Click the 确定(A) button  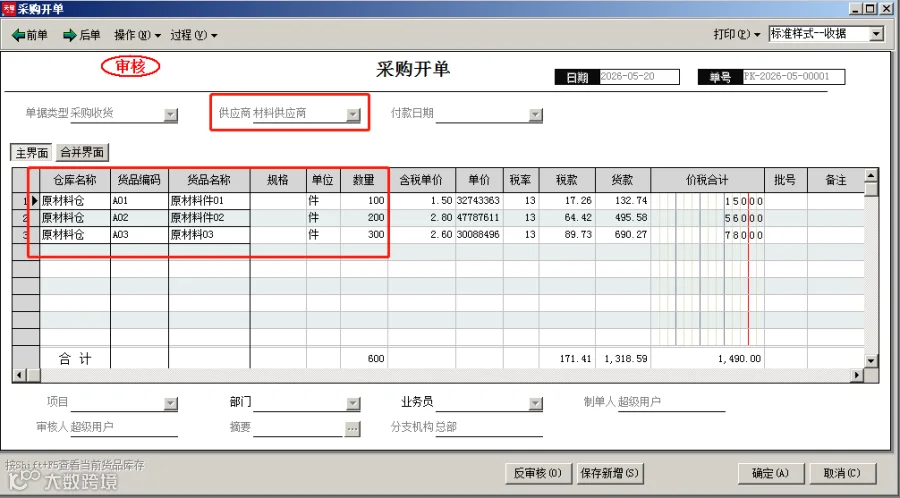click(x=771, y=473)
